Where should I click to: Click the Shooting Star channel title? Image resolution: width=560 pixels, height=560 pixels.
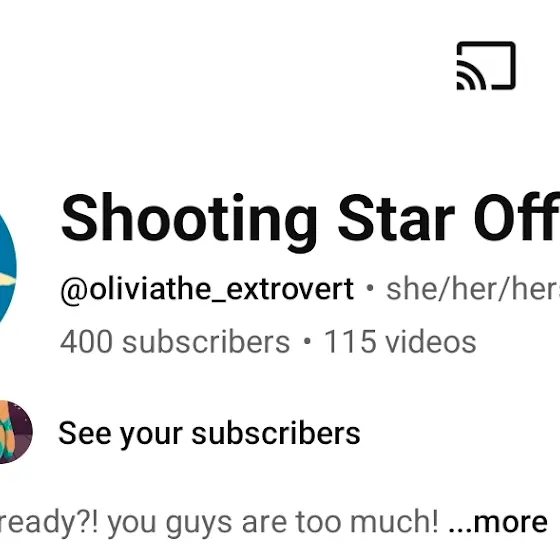tap(310, 219)
